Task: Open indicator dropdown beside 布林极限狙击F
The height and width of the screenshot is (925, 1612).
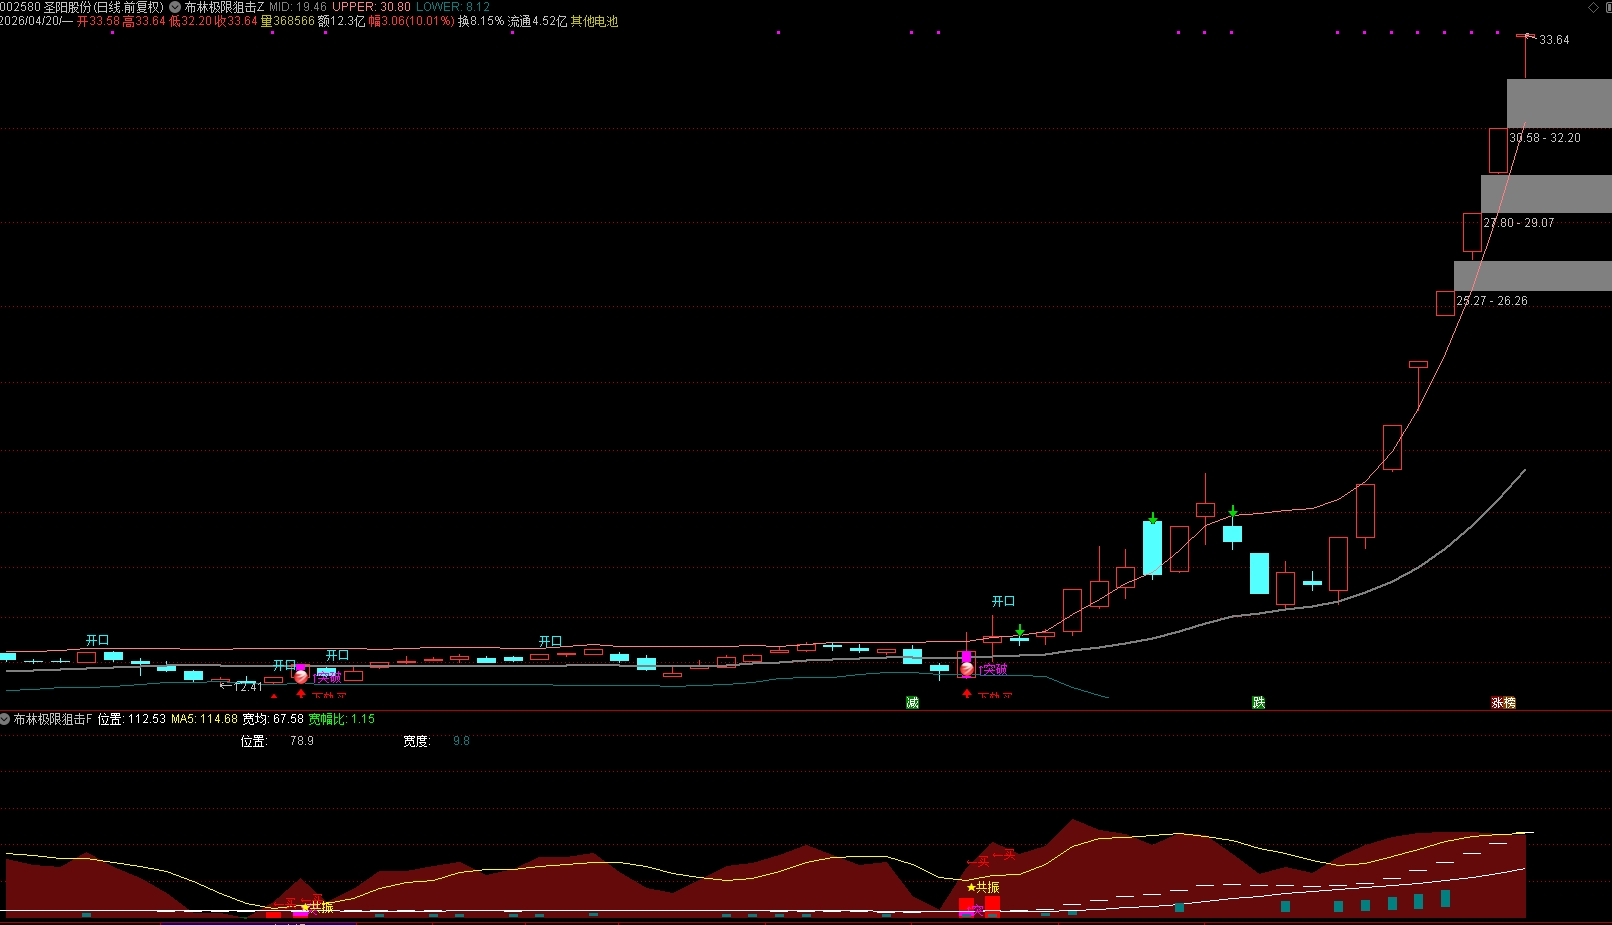Action: click(x=5, y=719)
